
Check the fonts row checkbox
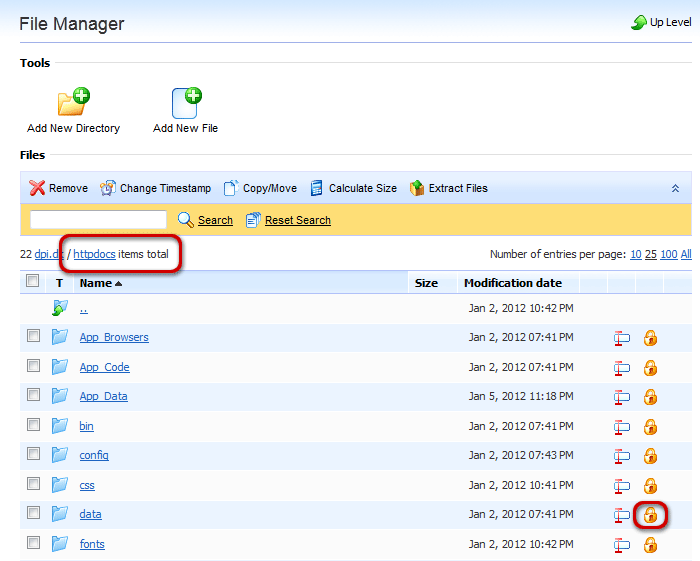click(x=33, y=543)
